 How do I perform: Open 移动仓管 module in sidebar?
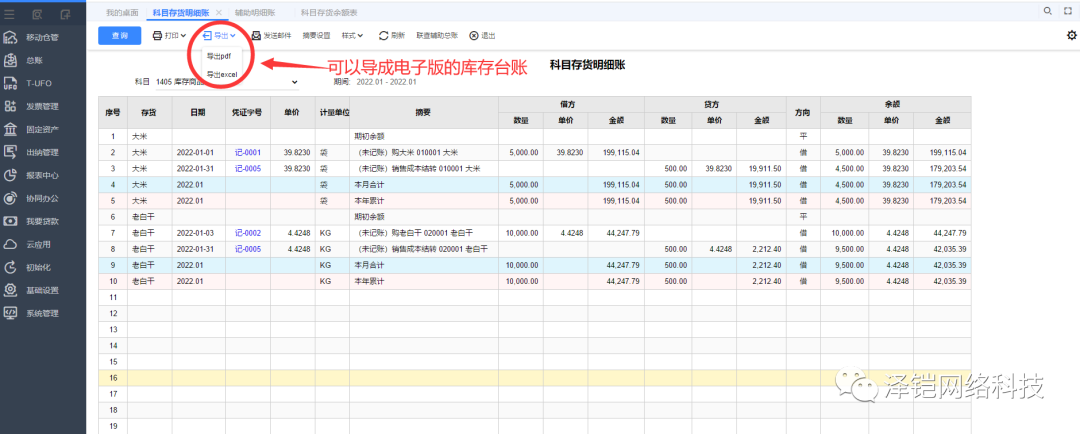point(41,38)
